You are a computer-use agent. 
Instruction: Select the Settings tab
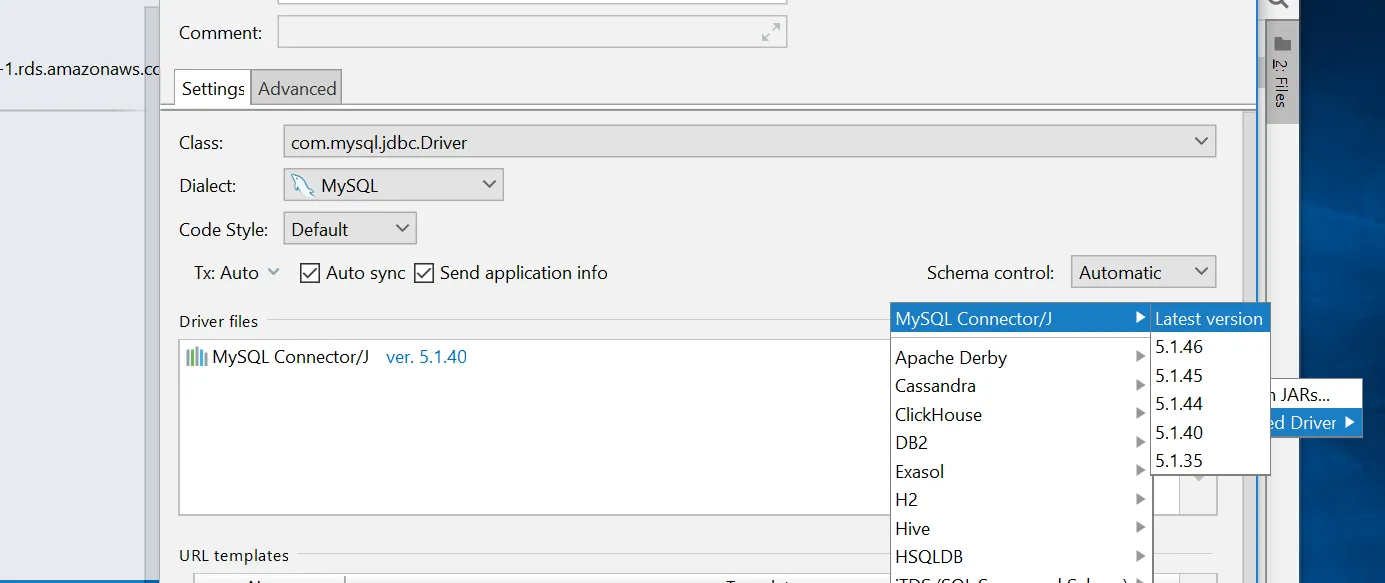pos(213,88)
